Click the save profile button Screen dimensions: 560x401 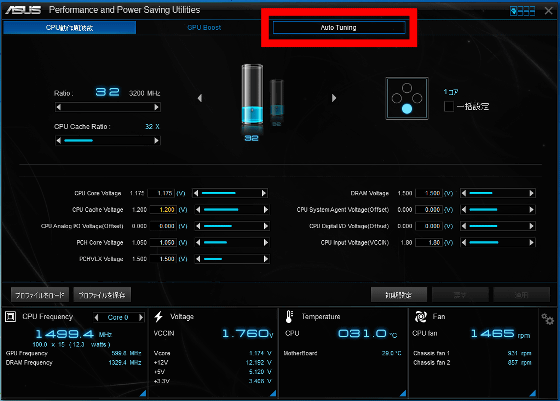coord(102,295)
